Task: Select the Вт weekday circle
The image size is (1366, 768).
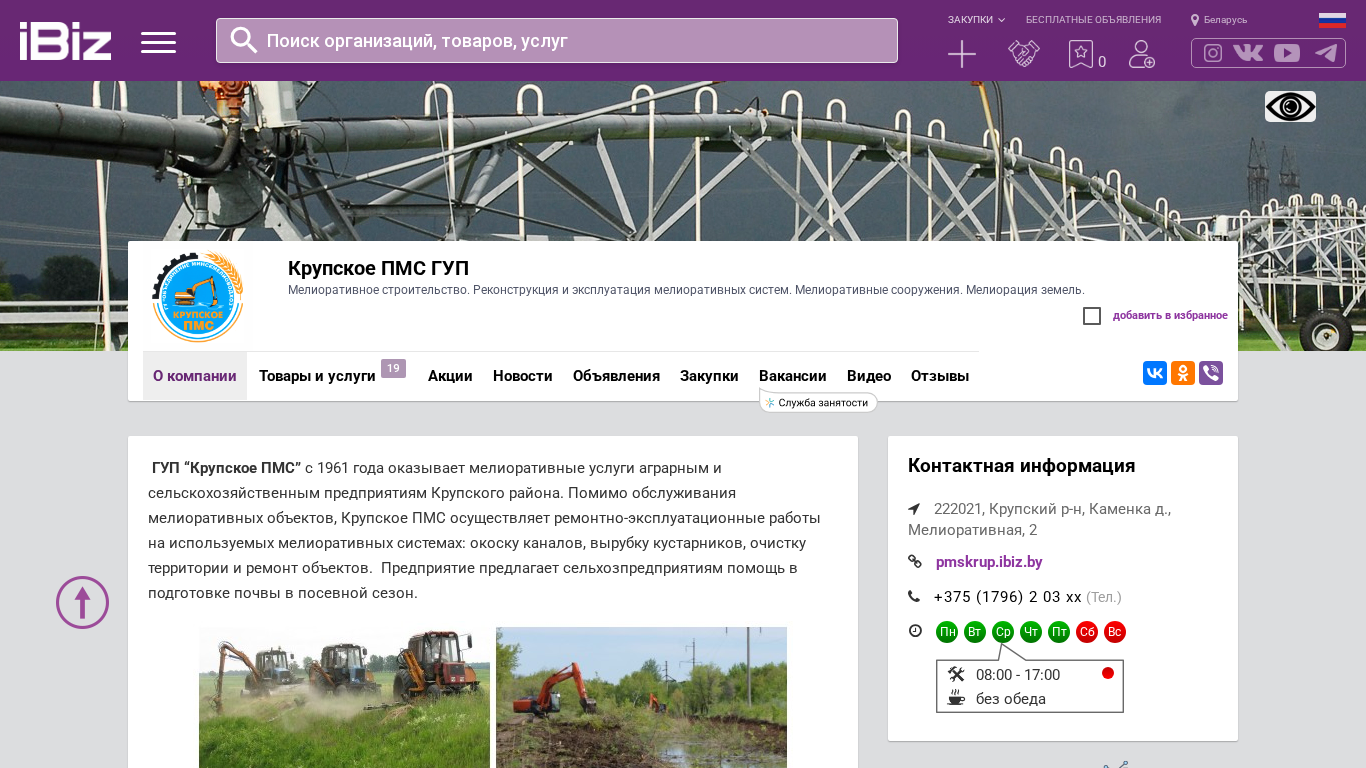Action: click(x=975, y=632)
